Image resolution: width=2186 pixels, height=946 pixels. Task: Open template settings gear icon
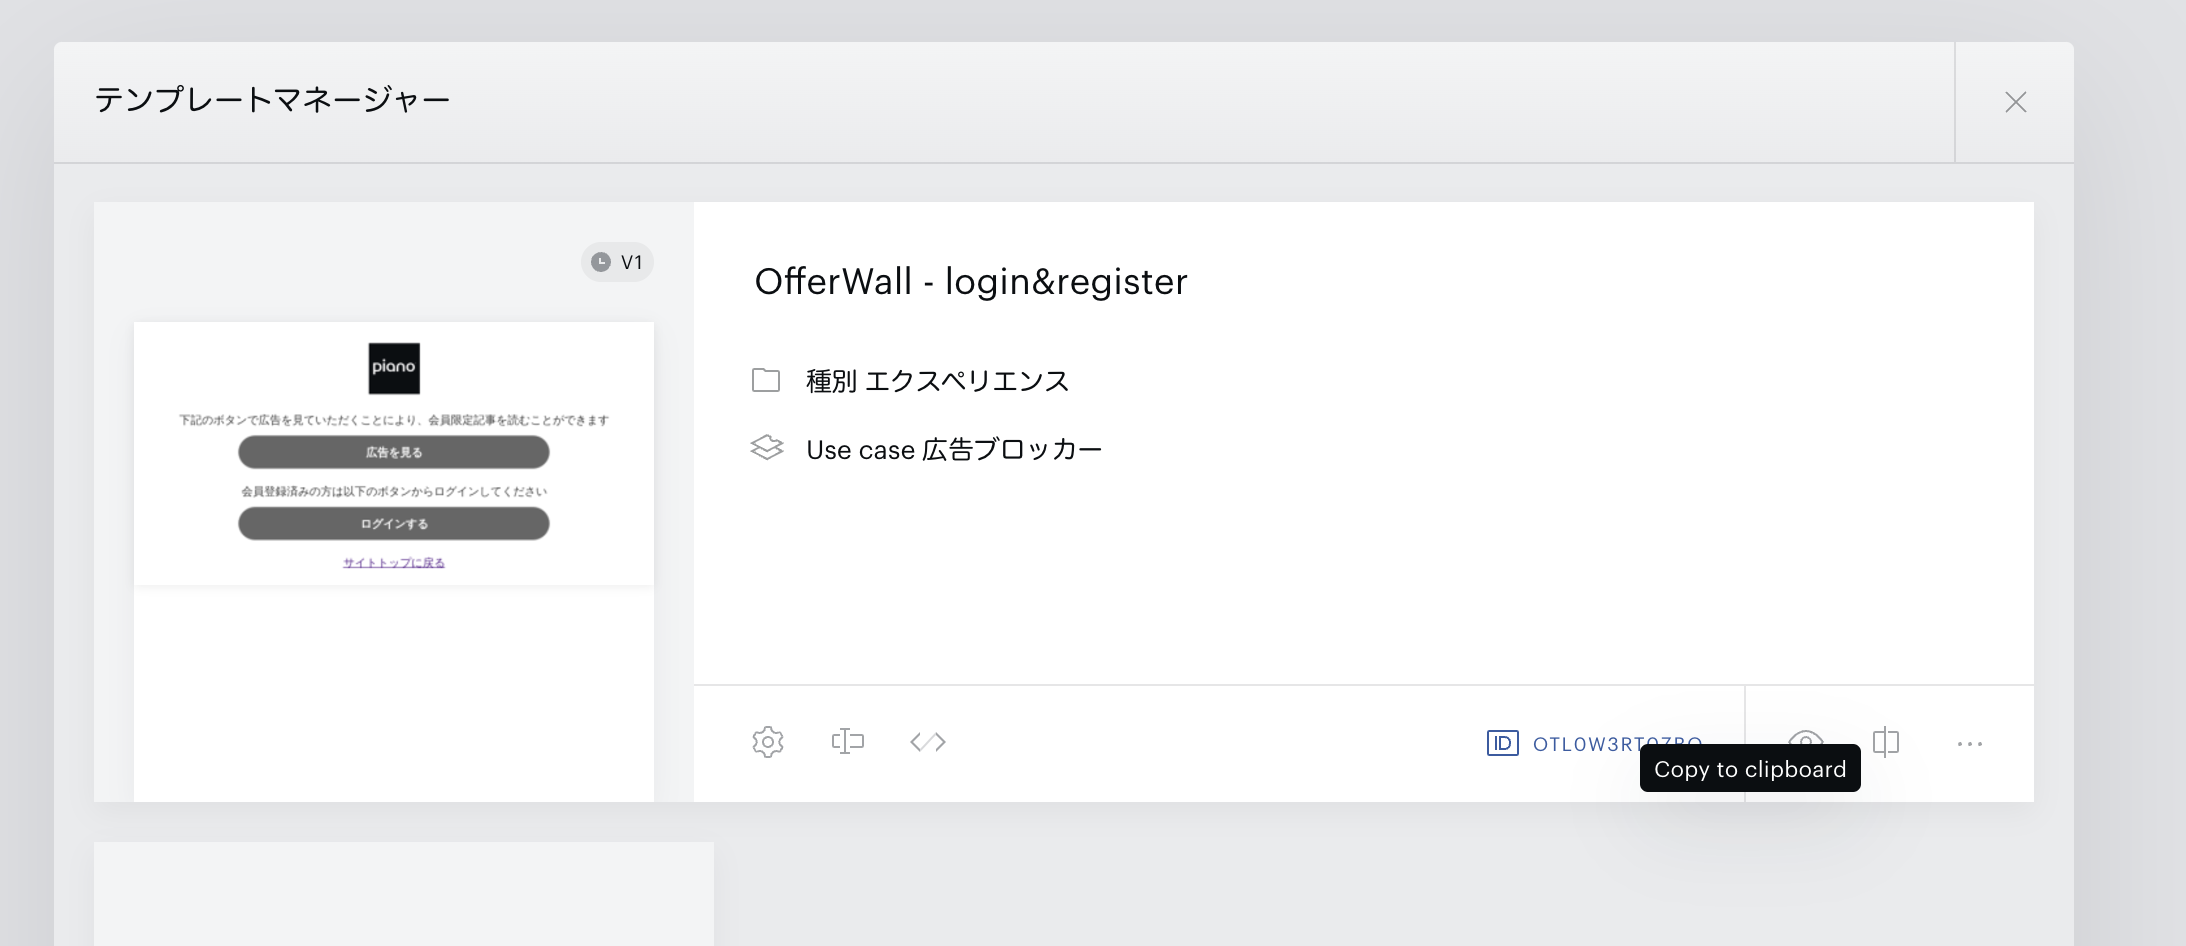(x=767, y=742)
